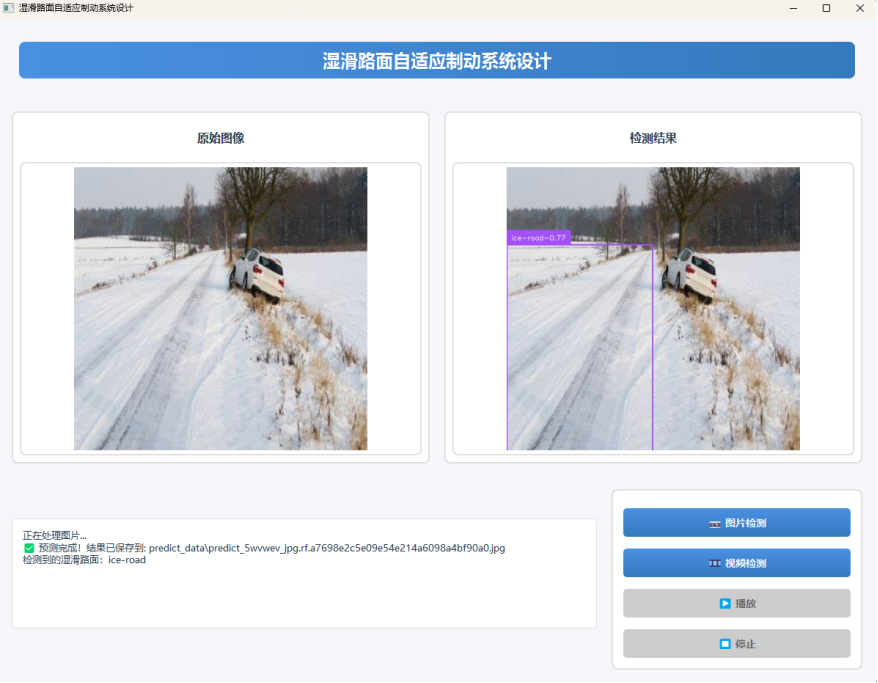Click the ice-road-0.77 detection label
This screenshot has width=878, height=683.
[x=539, y=238]
